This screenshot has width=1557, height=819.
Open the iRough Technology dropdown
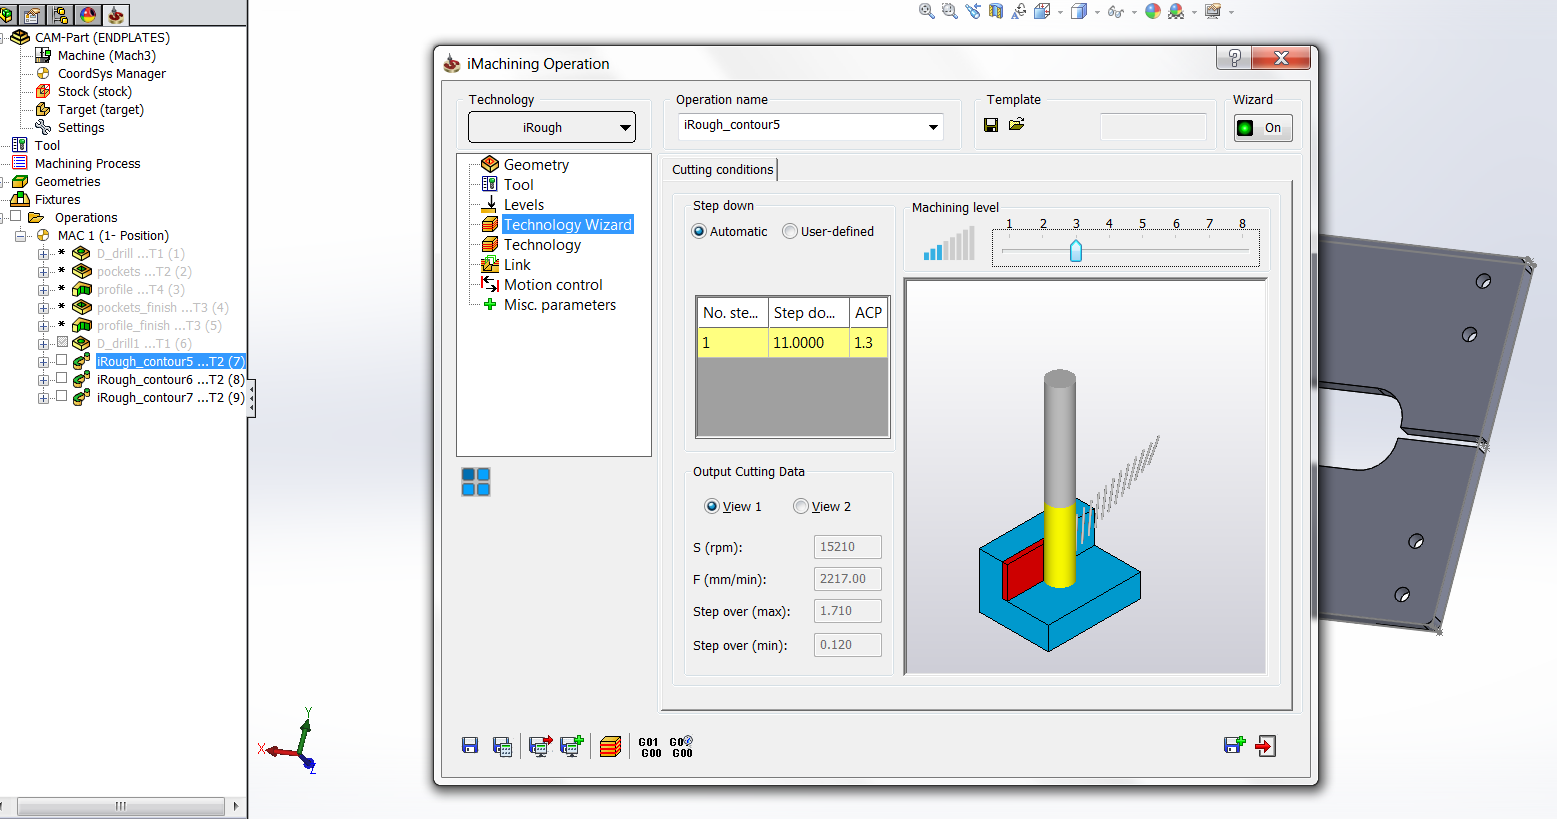pos(552,128)
